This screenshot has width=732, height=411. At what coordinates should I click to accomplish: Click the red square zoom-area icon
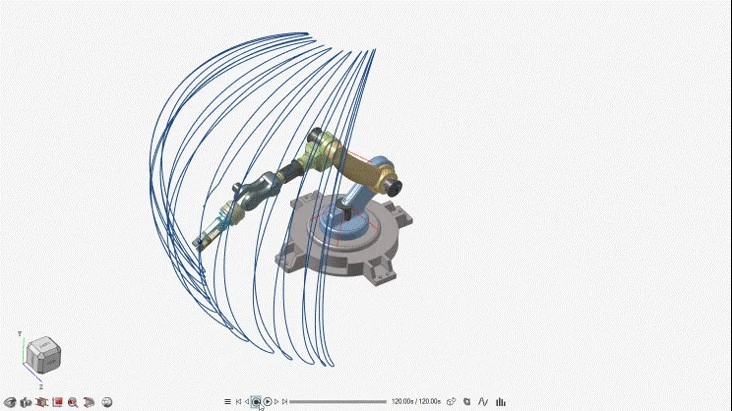(58, 402)
